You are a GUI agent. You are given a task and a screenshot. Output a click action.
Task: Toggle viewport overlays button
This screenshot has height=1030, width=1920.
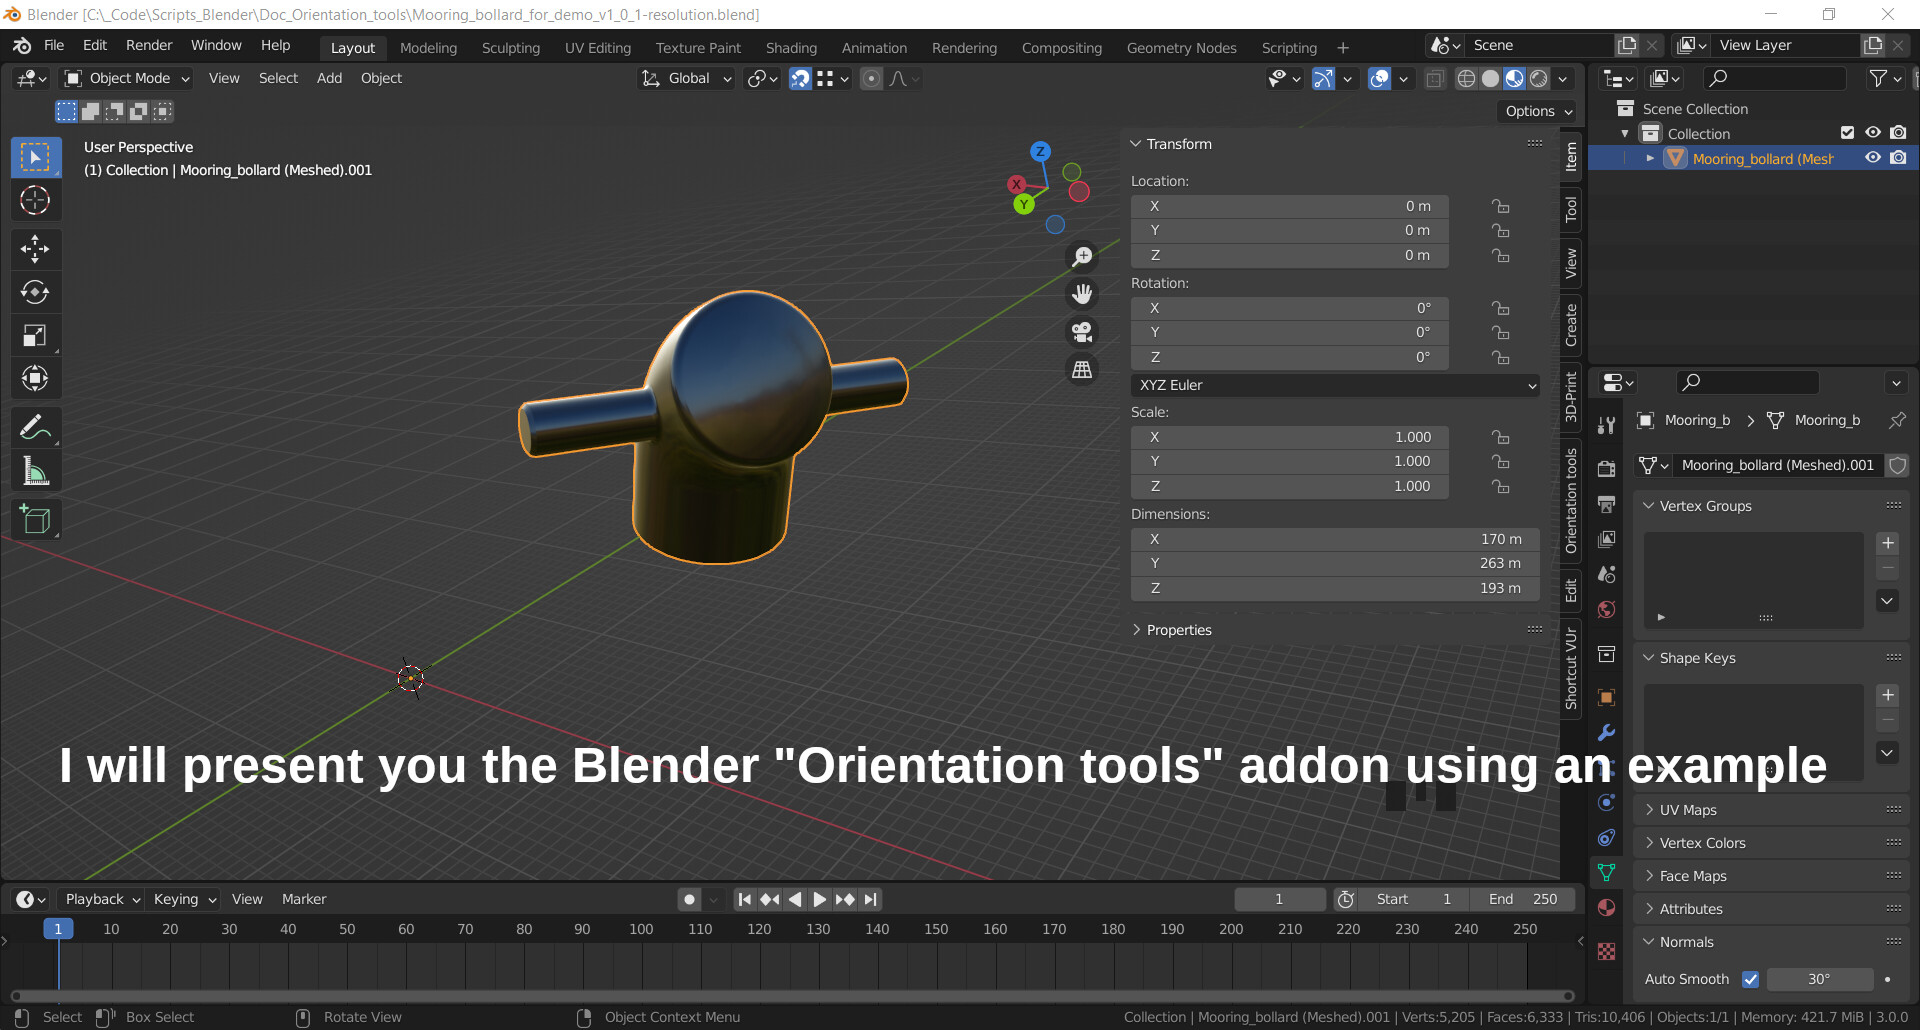coord(1379,79)
